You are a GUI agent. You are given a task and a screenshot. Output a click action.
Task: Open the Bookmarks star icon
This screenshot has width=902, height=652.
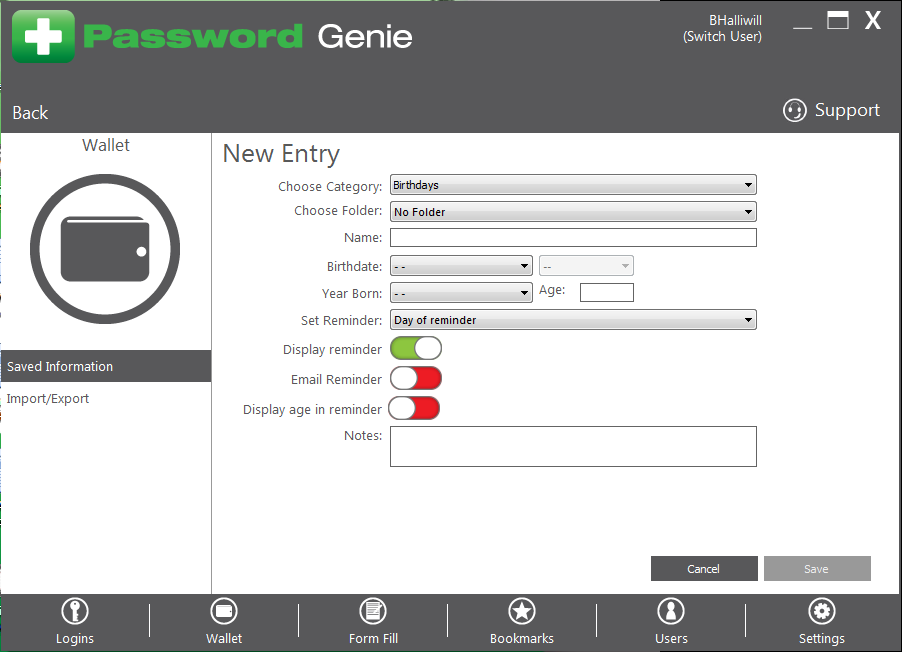tap(522, 611)
